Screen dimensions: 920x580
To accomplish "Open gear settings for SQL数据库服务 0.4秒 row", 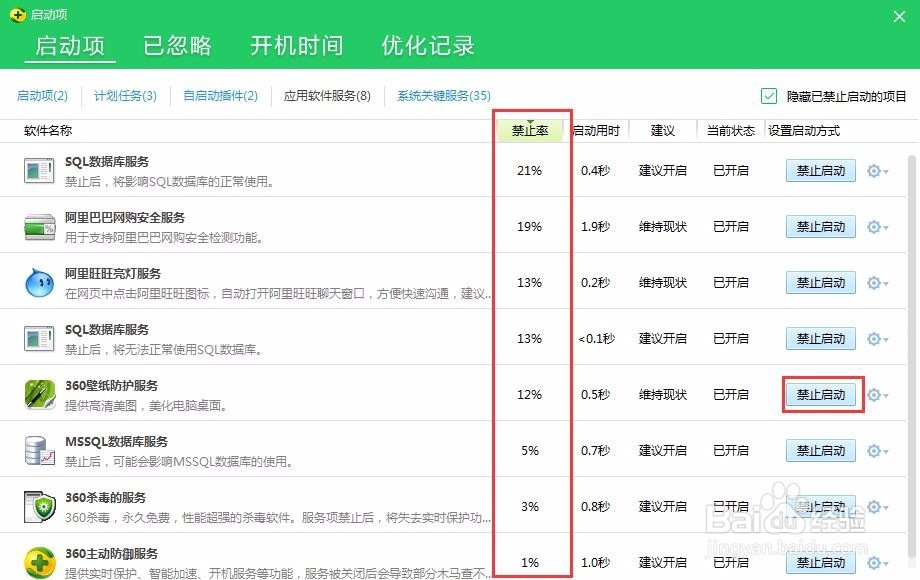I will pos(877,171).
